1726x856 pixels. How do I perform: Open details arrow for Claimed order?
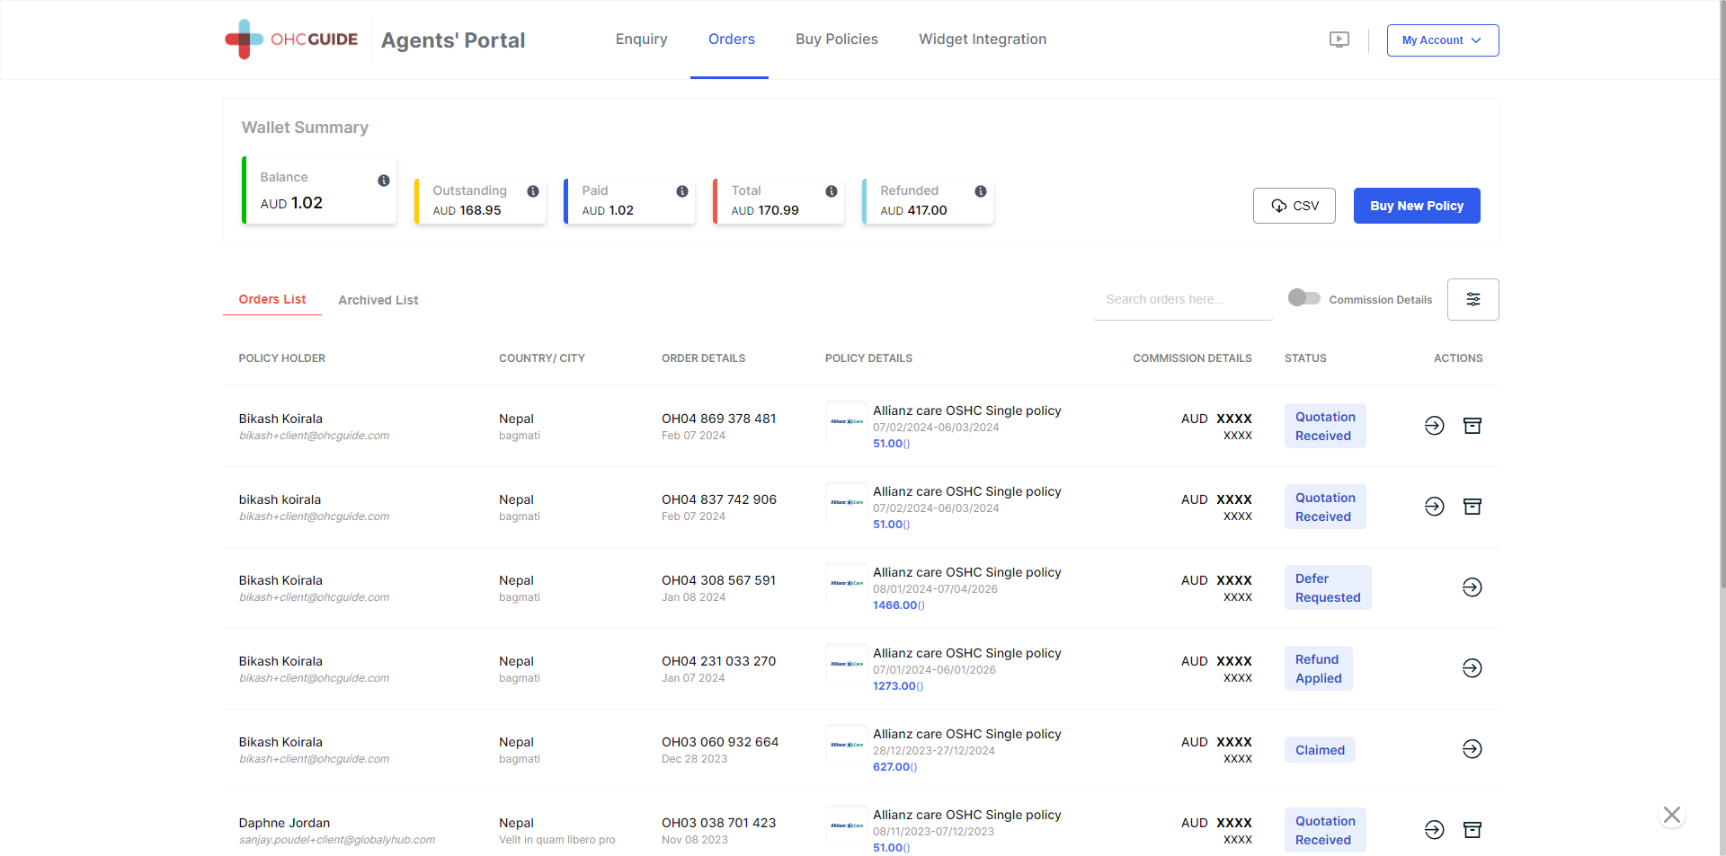tap(1472, 750)
